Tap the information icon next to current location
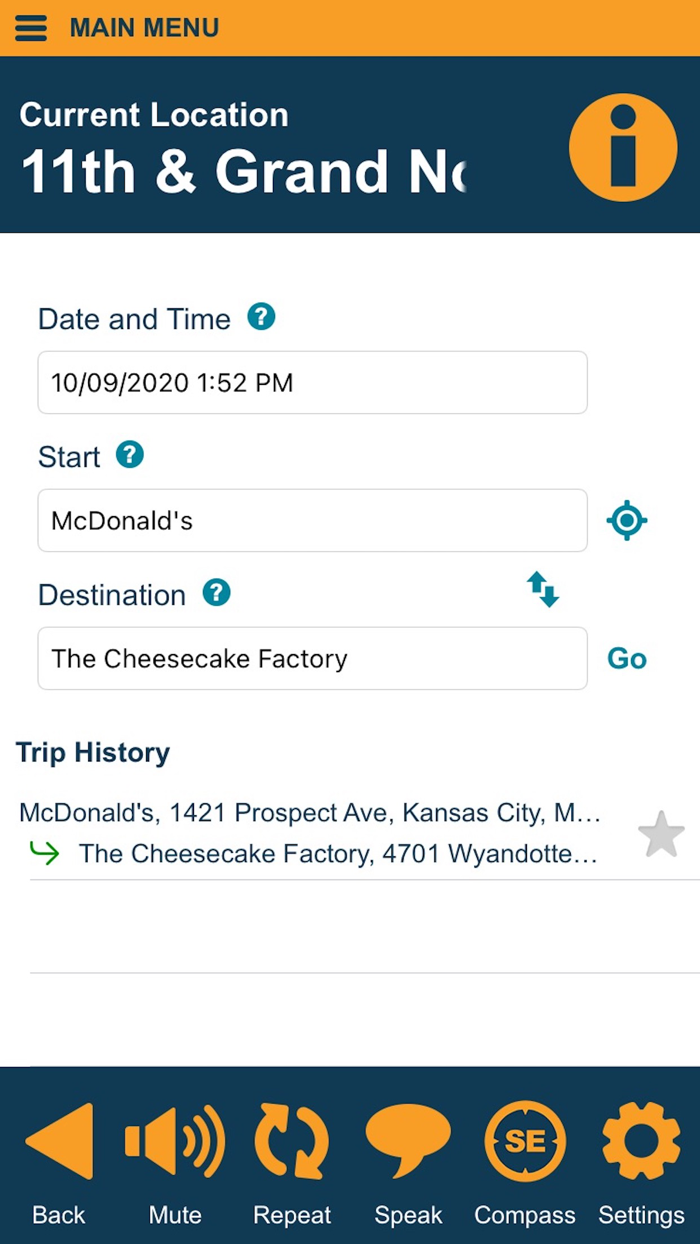 click(x=623, y=146)
